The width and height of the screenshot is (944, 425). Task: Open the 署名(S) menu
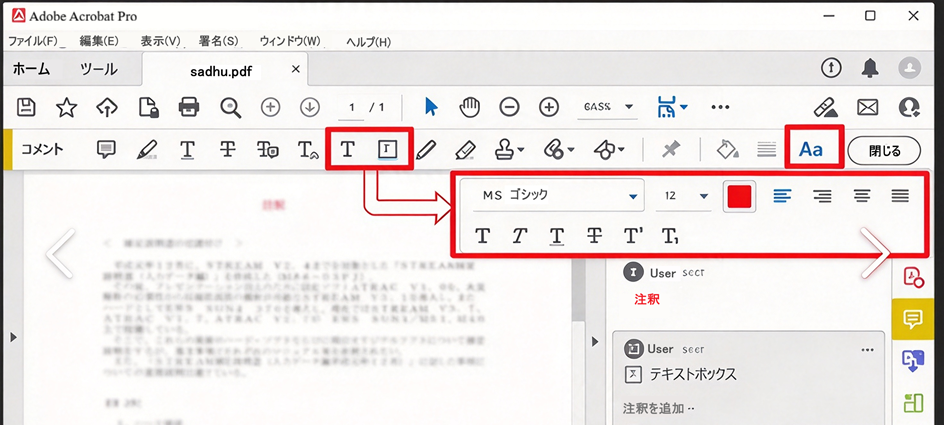pyautogui.click(x=219, y=42)
